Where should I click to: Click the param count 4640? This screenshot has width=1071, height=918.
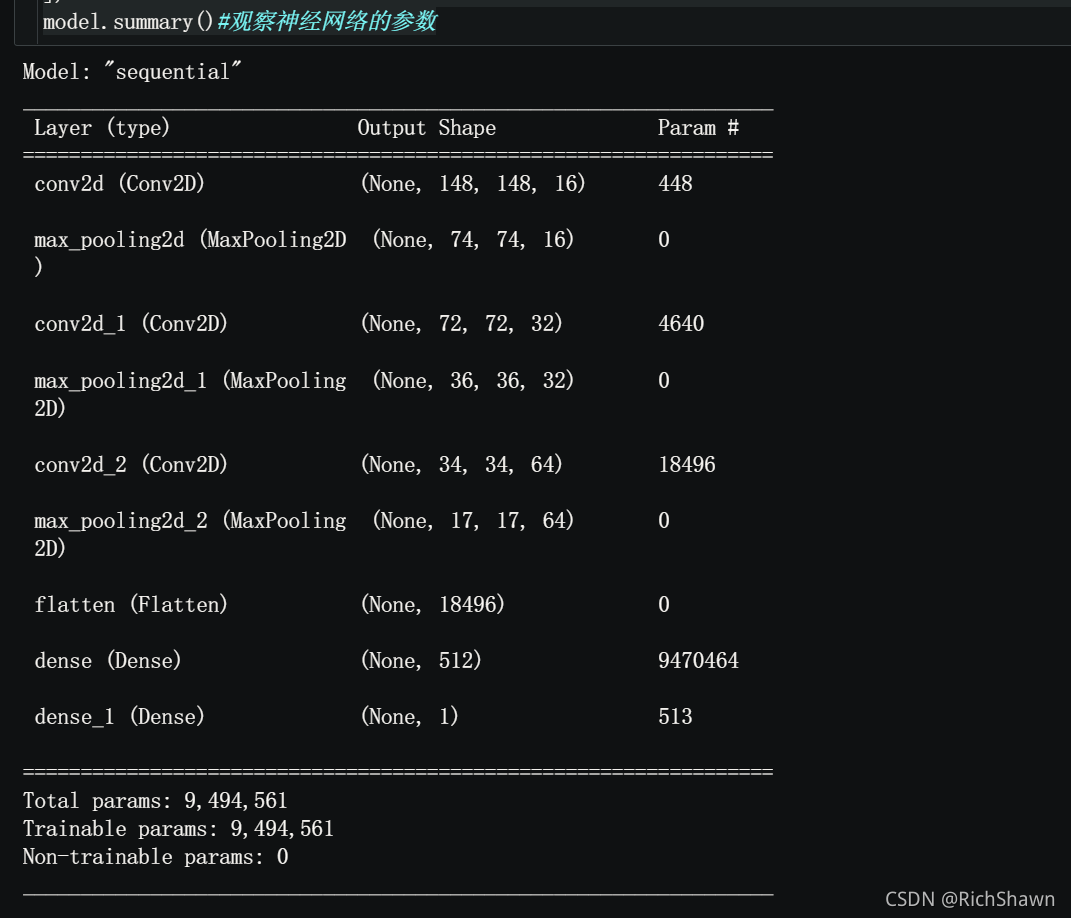click(681, 324)
